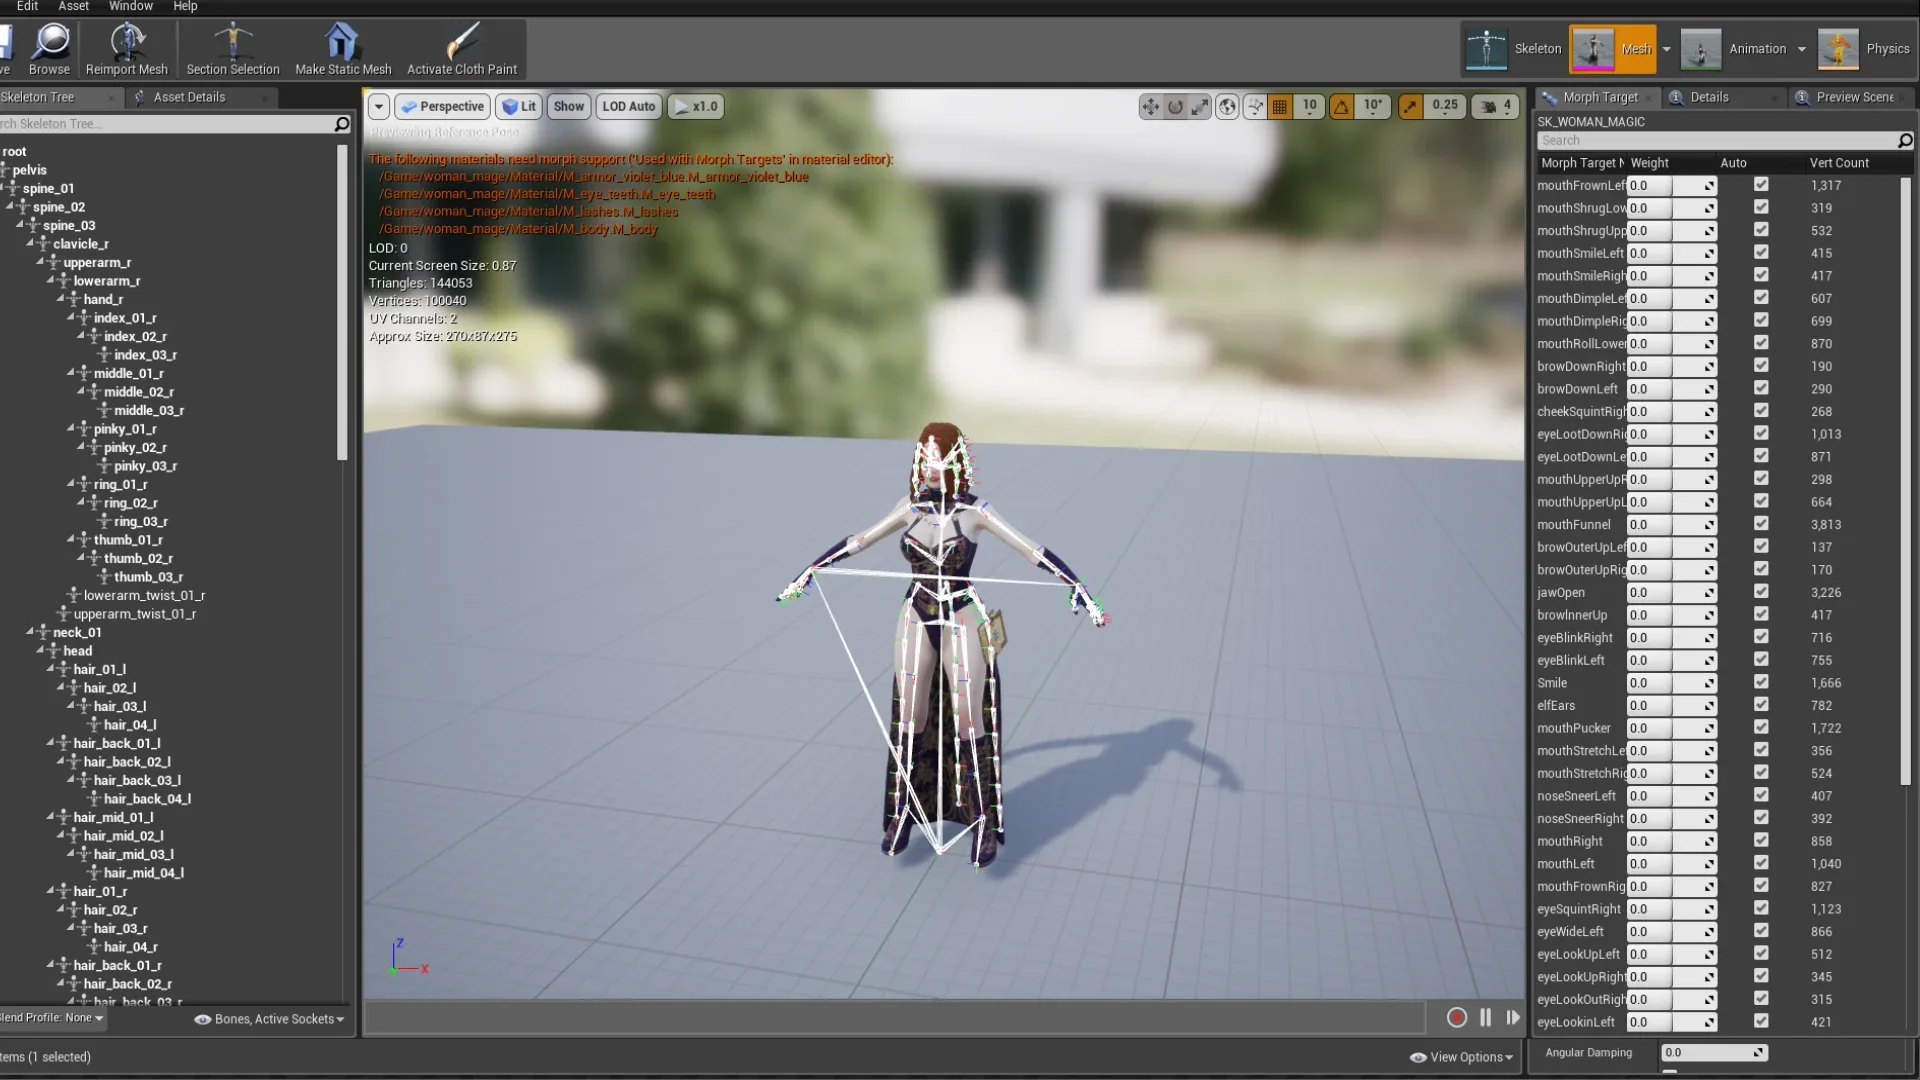Toggle Auto checkbox for elfEars

1761,705
